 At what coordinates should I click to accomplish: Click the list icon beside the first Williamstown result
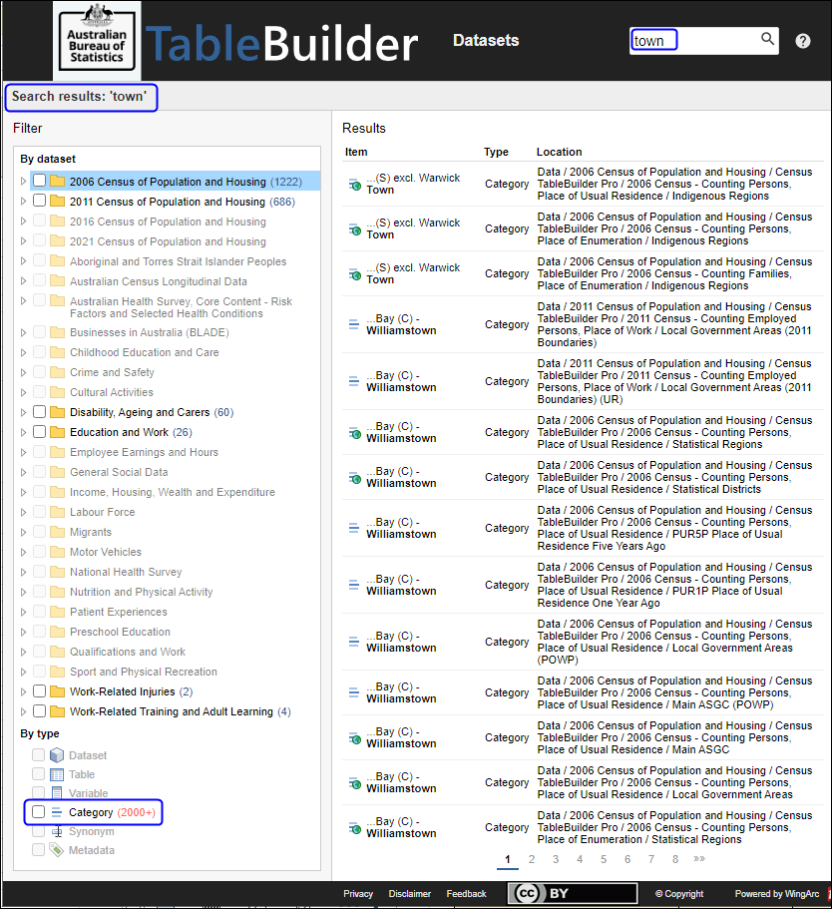pos(352,322)
